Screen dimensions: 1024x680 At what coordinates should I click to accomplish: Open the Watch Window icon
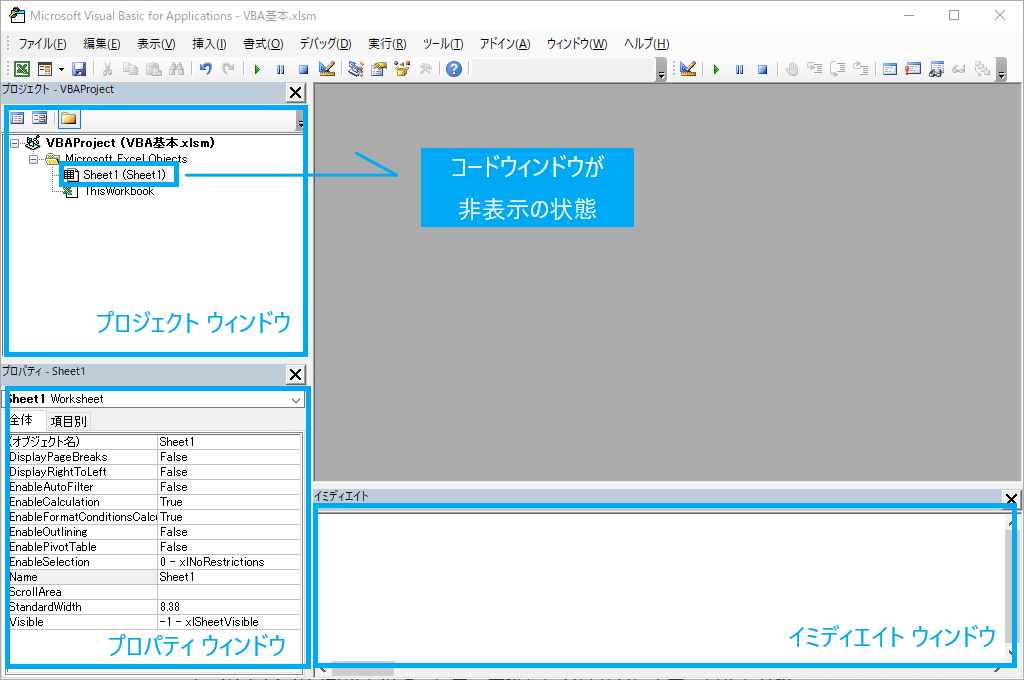pyautogui.click(x=936, y=69)
